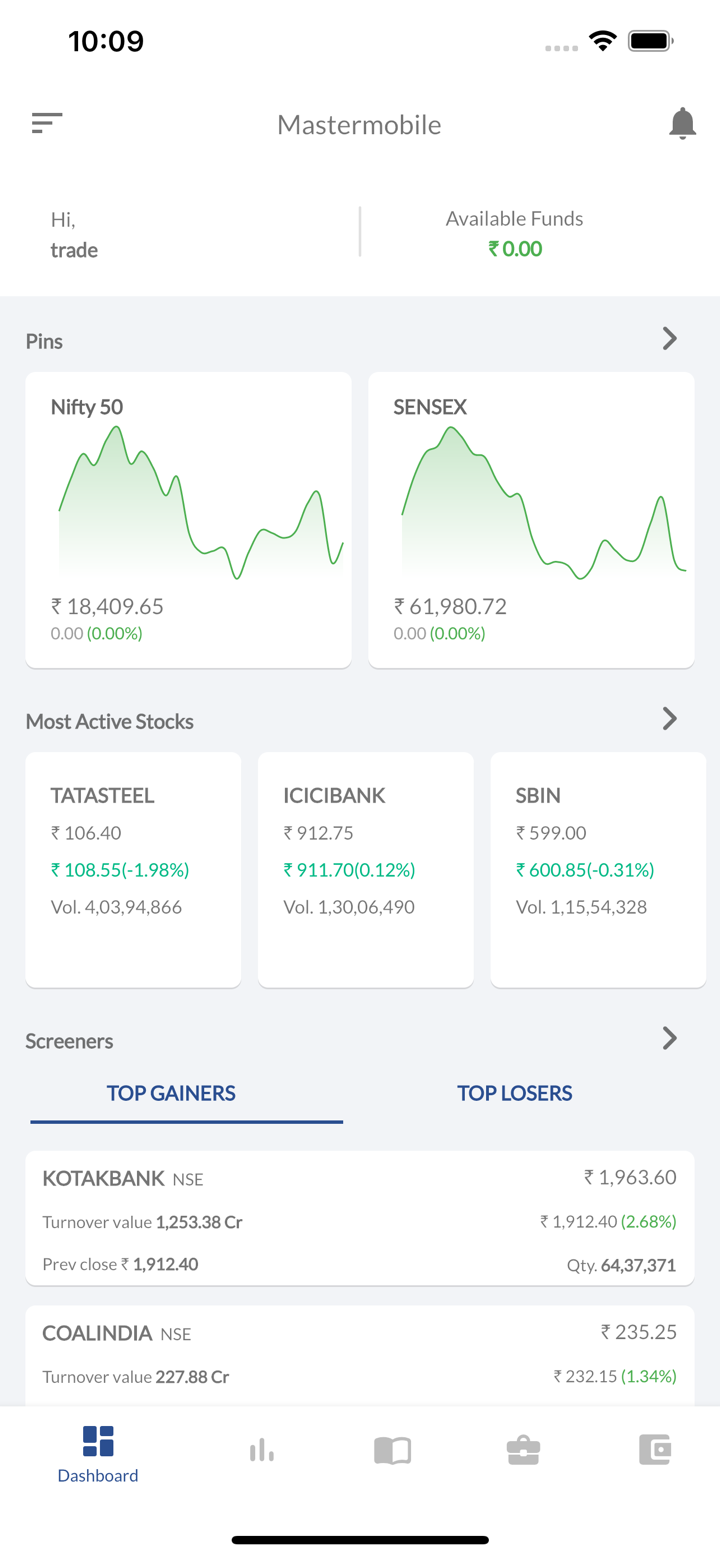The height and width of the screenshot is (1558, 720).
Task: Open the briefcase portfolio icon
Action: click(x=523, y=1450)
